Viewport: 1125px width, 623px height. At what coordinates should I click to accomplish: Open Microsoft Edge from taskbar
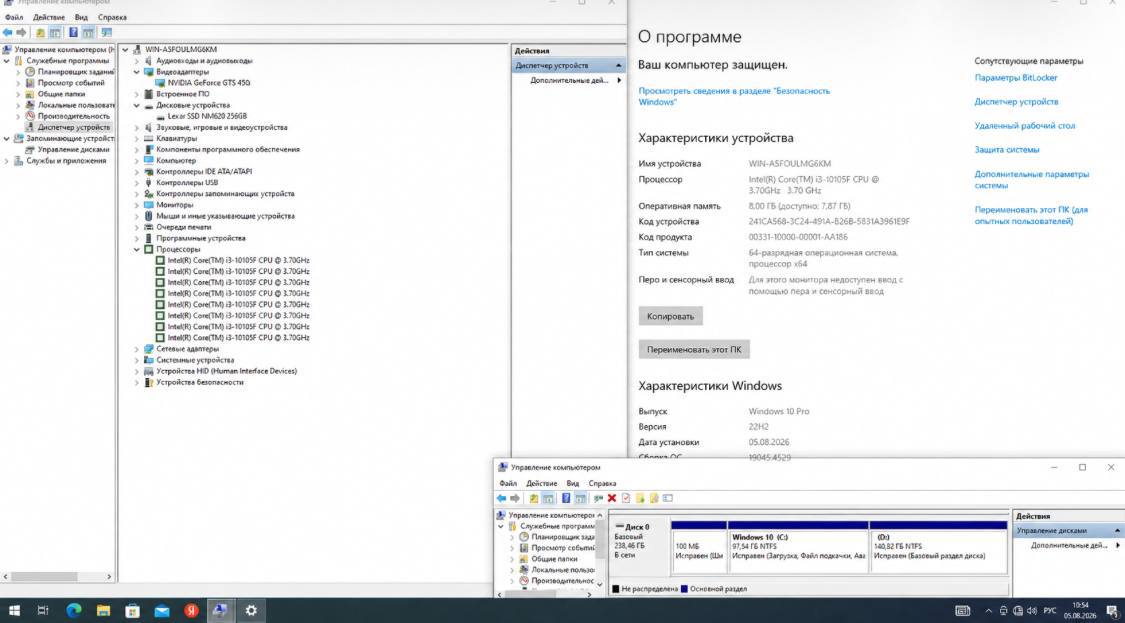pyautogui.click(x=74, y=611)
